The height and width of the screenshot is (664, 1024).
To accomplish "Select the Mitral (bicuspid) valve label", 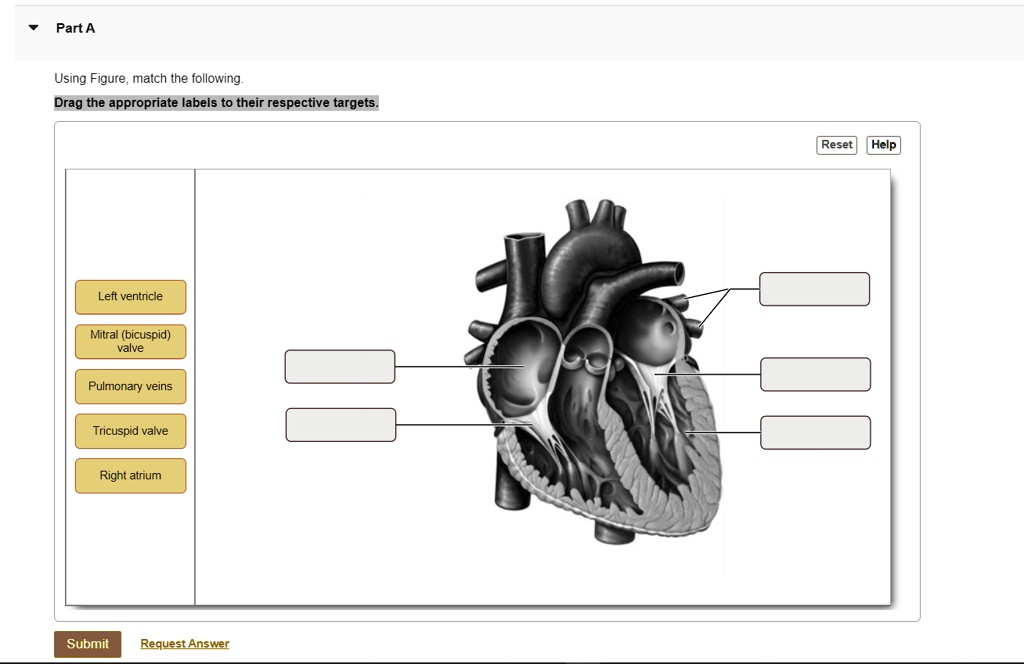I will [x=130, y=341].
